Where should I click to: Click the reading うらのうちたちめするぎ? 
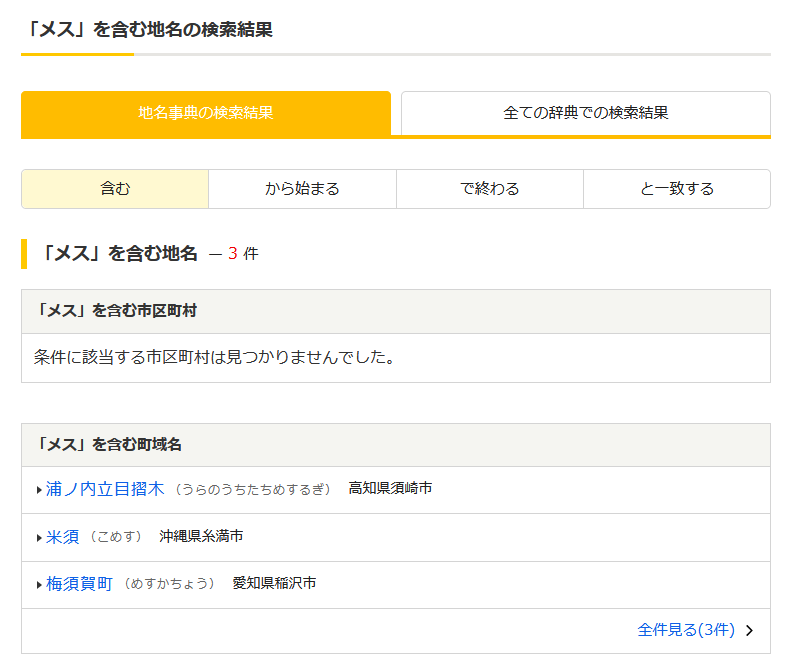pyautogui.click(x=251, y=489)
